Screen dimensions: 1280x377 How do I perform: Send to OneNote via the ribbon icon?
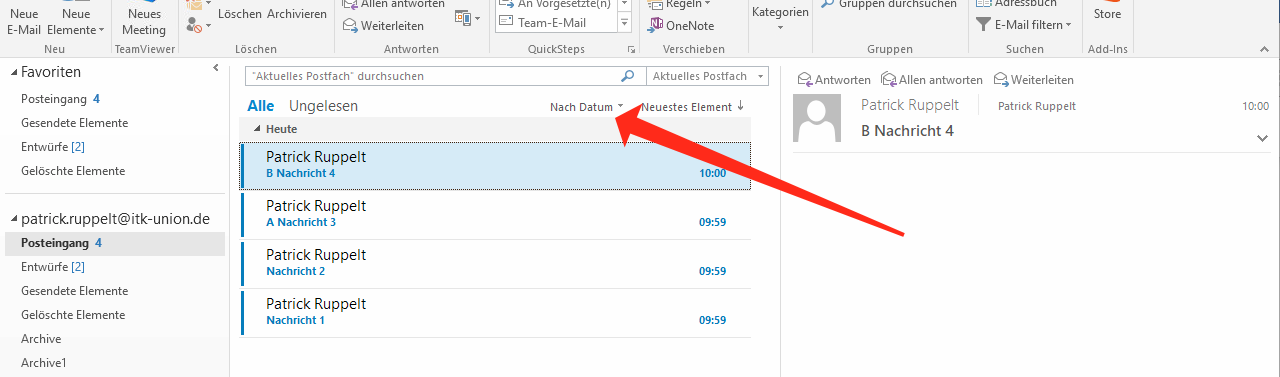pyautogui.click(x=656, y=26)
